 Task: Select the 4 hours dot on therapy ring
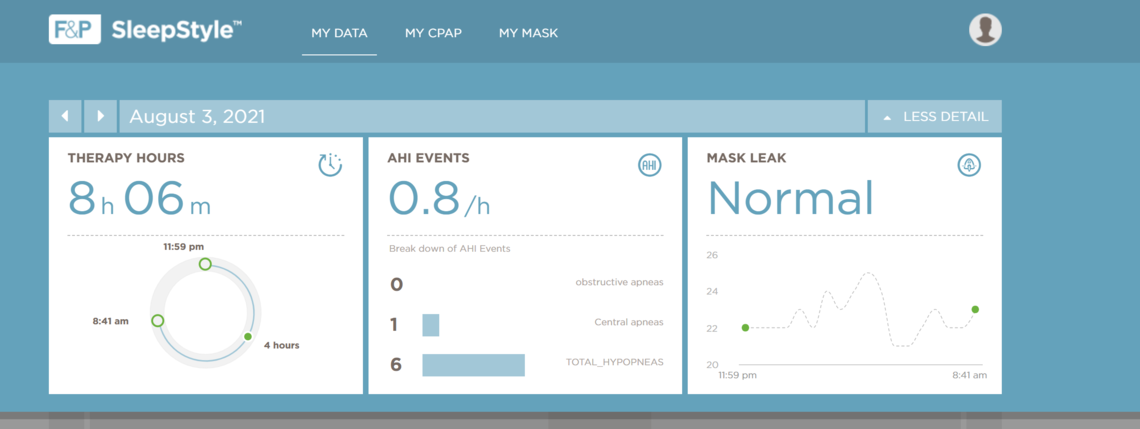pos(248,337)
